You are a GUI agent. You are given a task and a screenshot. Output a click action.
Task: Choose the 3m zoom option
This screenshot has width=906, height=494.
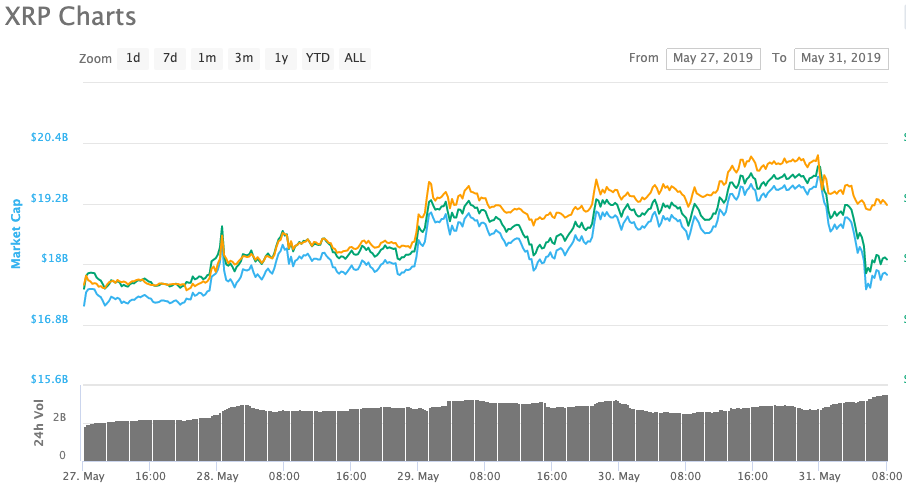tap(244, 58)
